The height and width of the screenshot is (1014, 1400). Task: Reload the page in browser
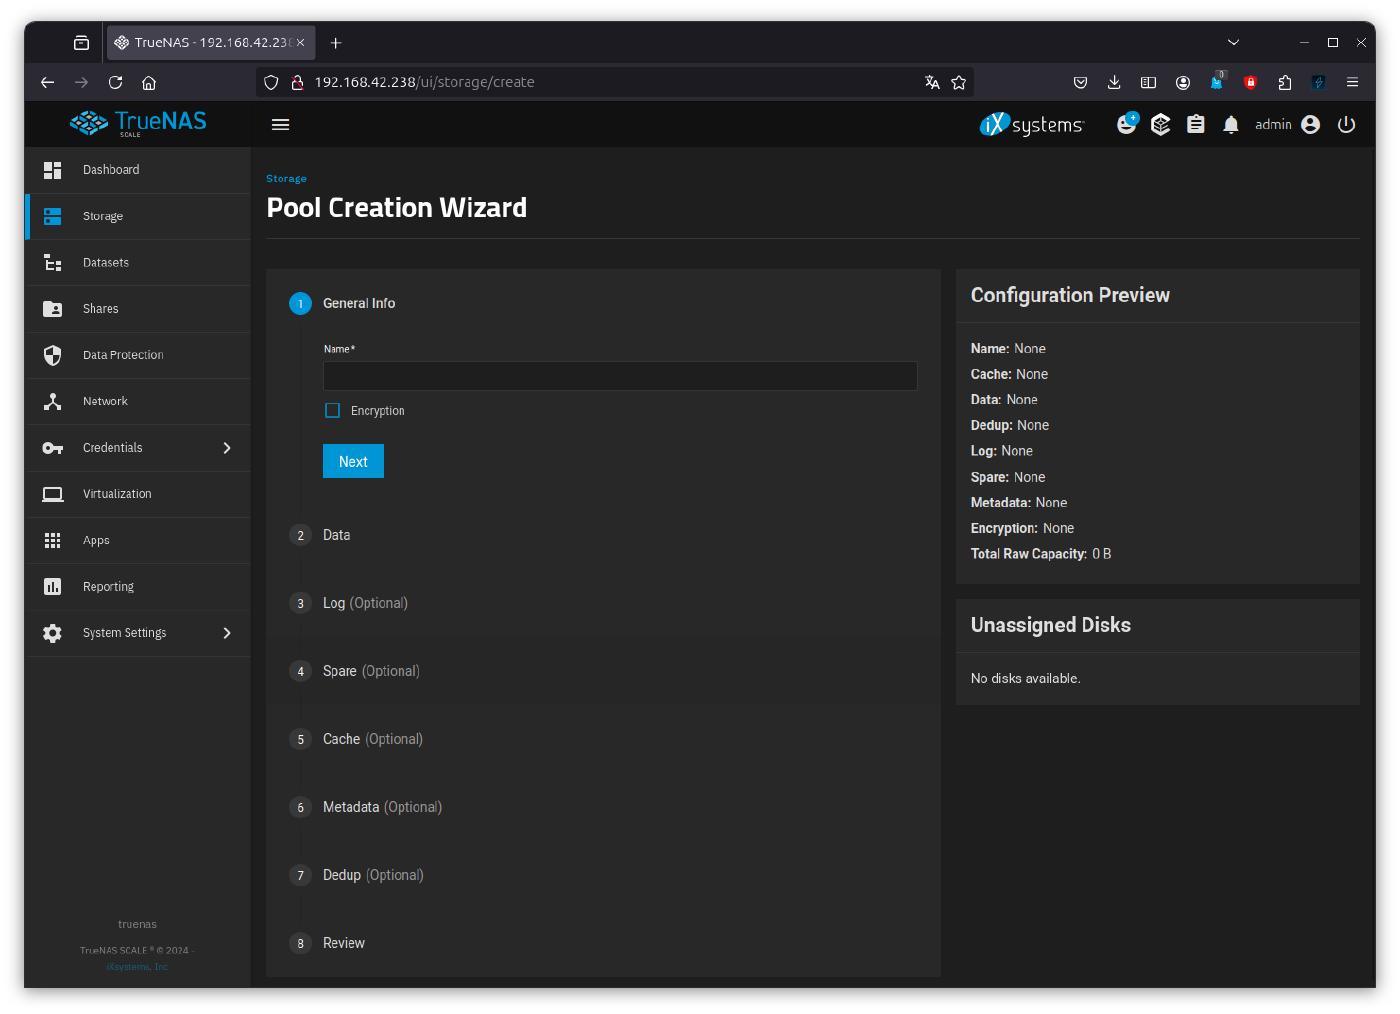116,83
